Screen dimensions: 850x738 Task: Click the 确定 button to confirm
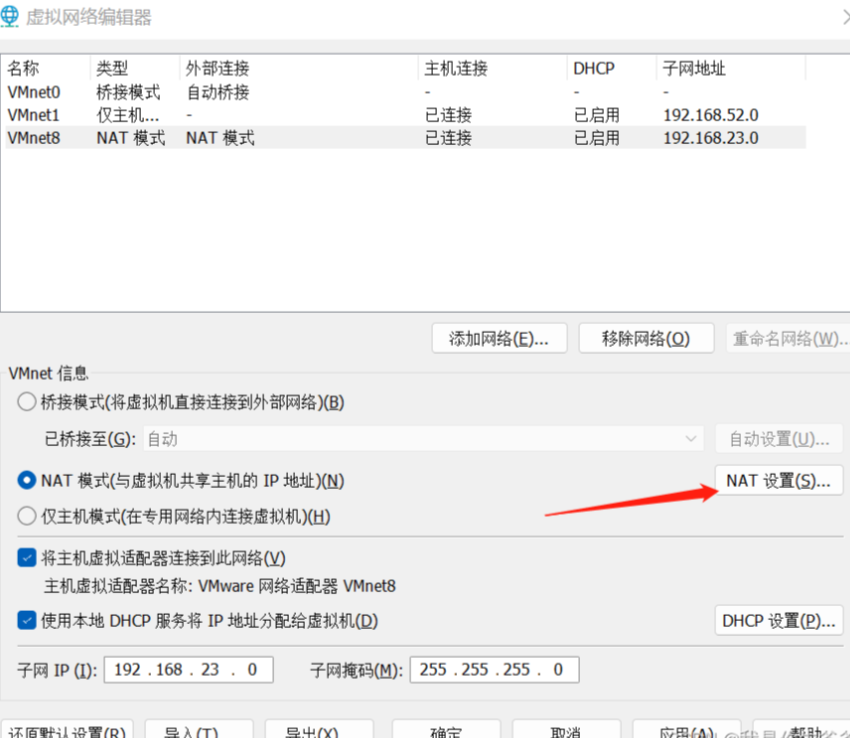pyautogui.click(x=444, y=731)
